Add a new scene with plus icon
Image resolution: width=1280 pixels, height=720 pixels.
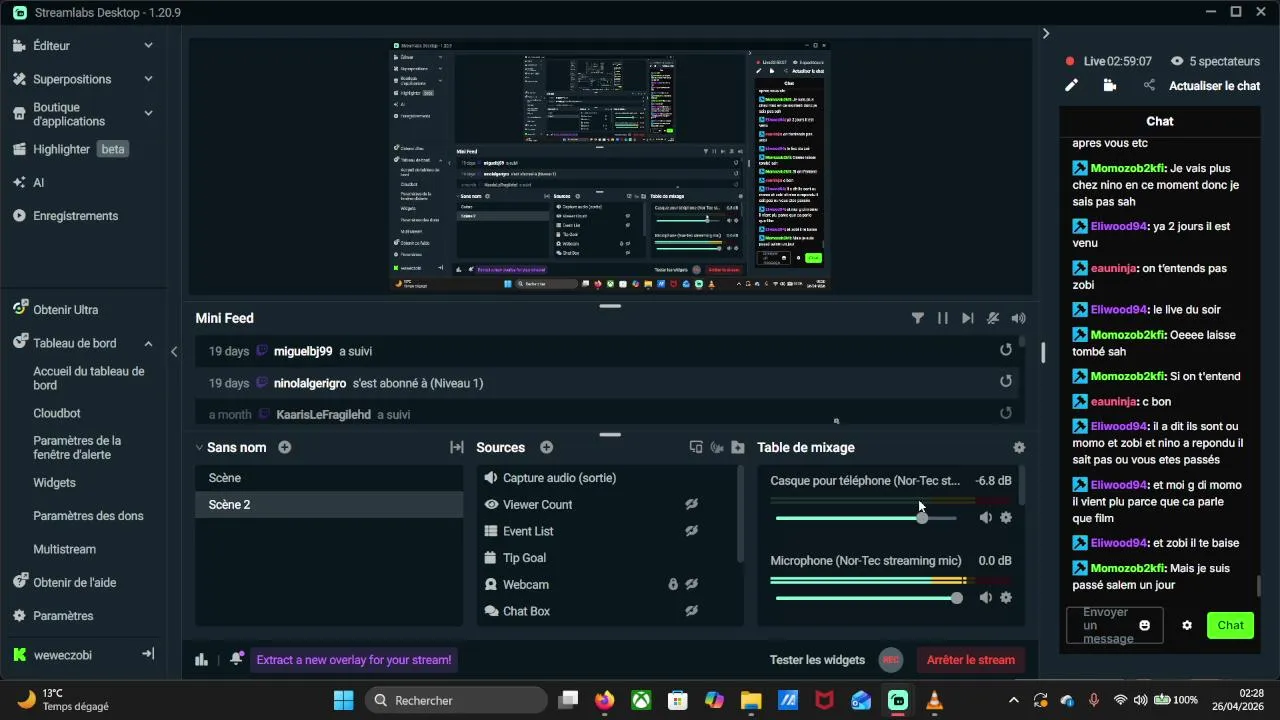pyautogui.click(x=285, y=447)
